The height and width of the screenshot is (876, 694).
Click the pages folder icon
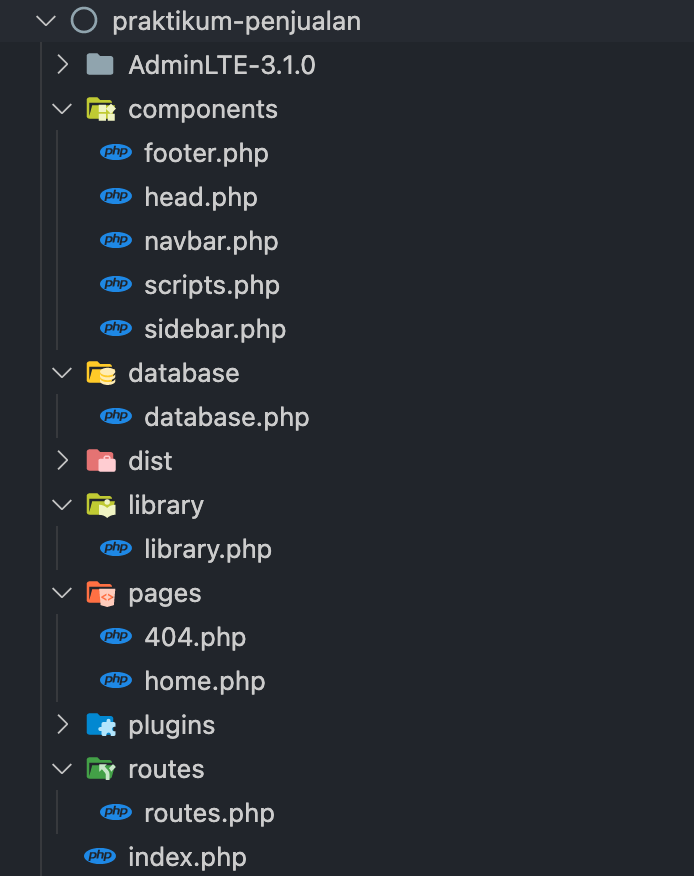point(101,593)
